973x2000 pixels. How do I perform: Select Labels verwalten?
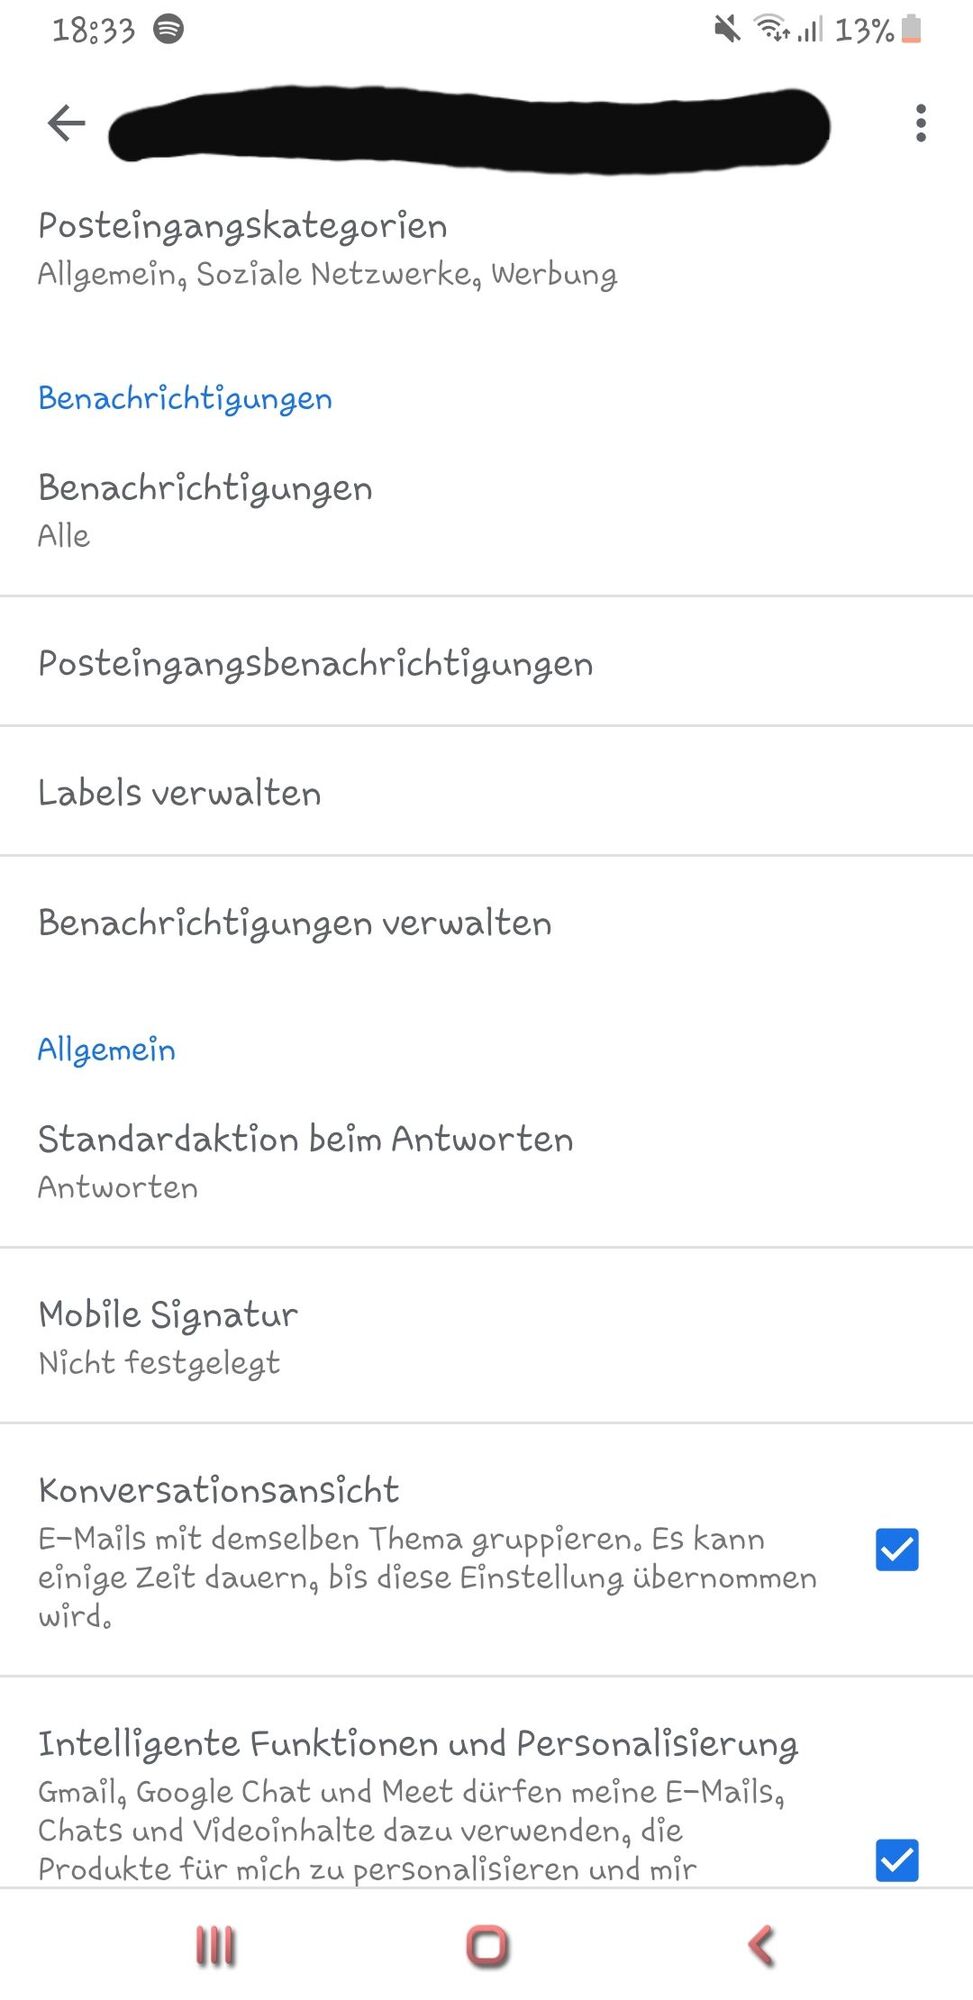click(486, 792)
